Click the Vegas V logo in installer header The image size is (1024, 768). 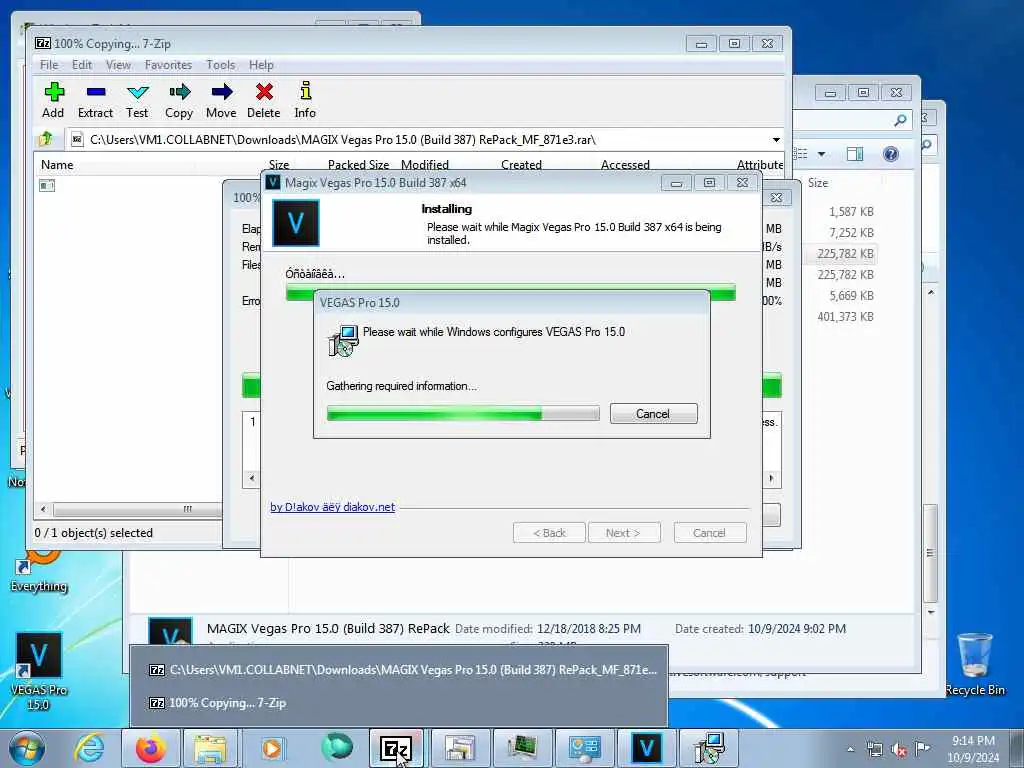(x=296, y=223)
